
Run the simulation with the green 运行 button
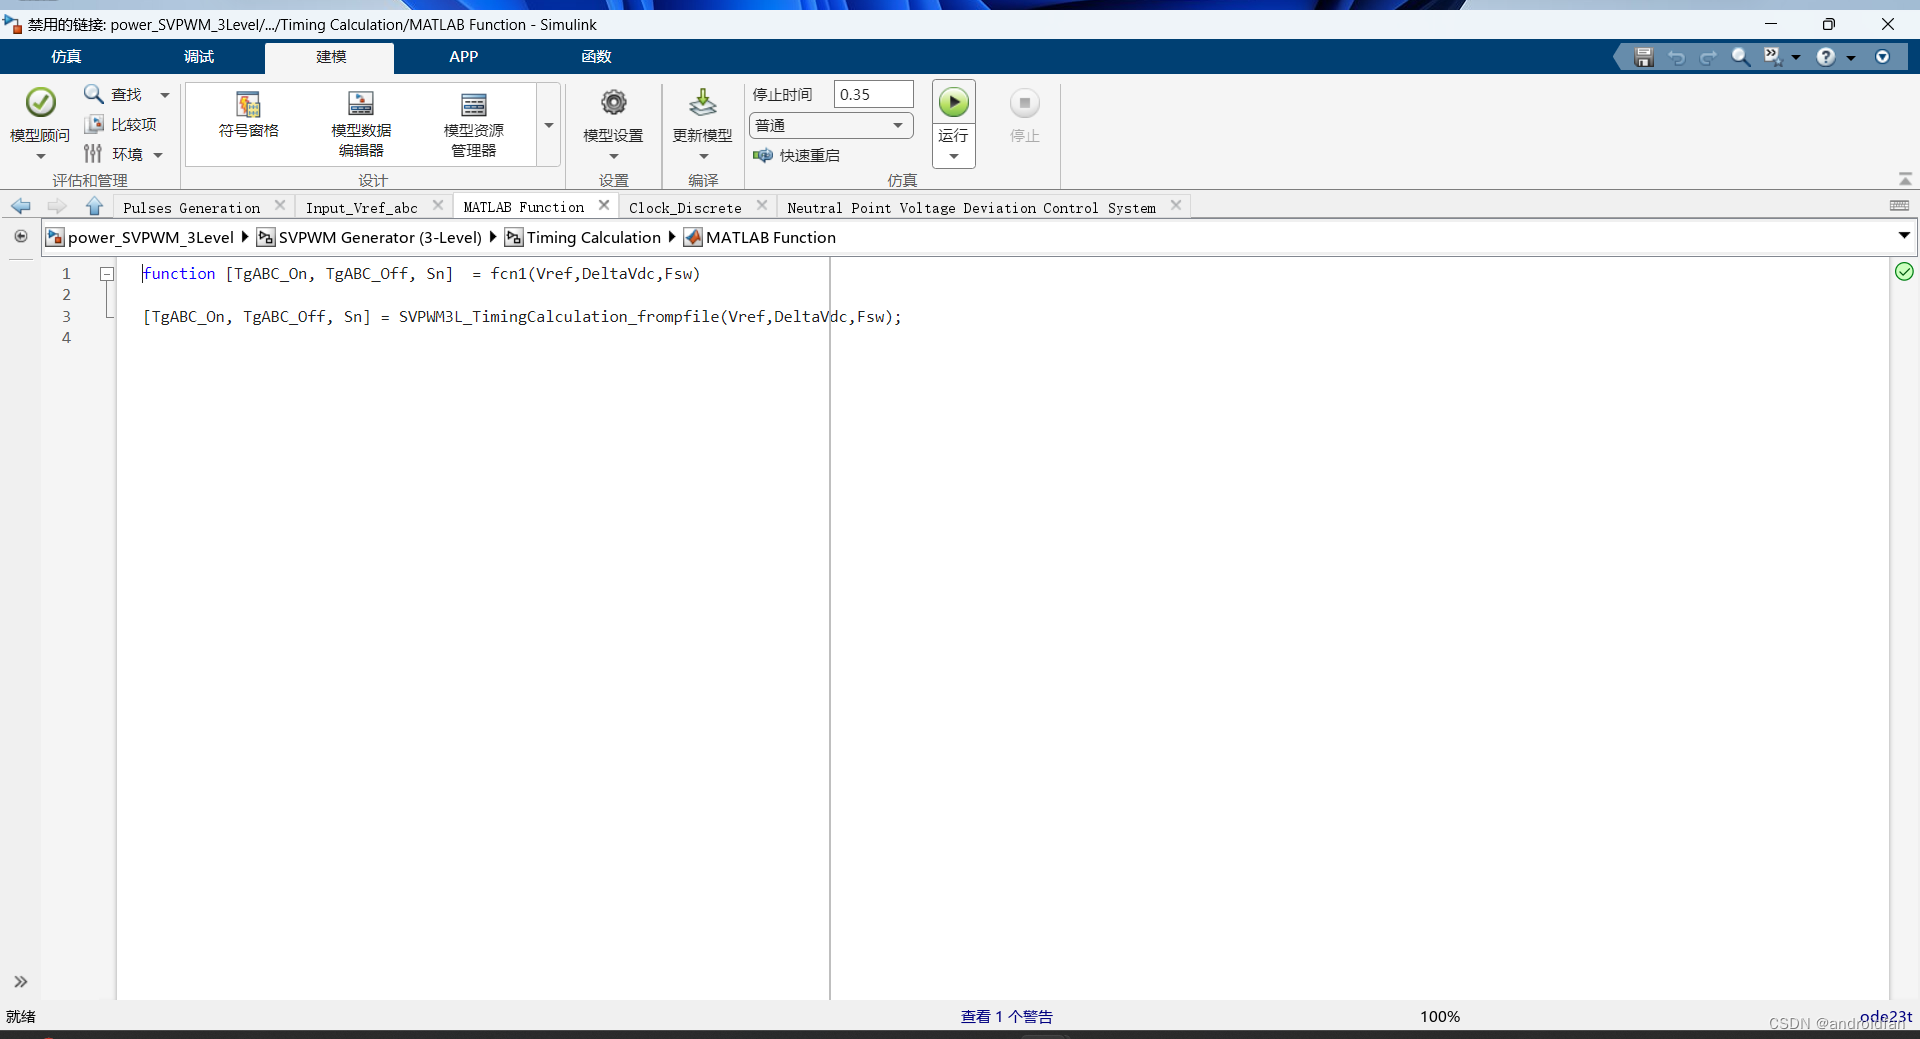(954, 103)
